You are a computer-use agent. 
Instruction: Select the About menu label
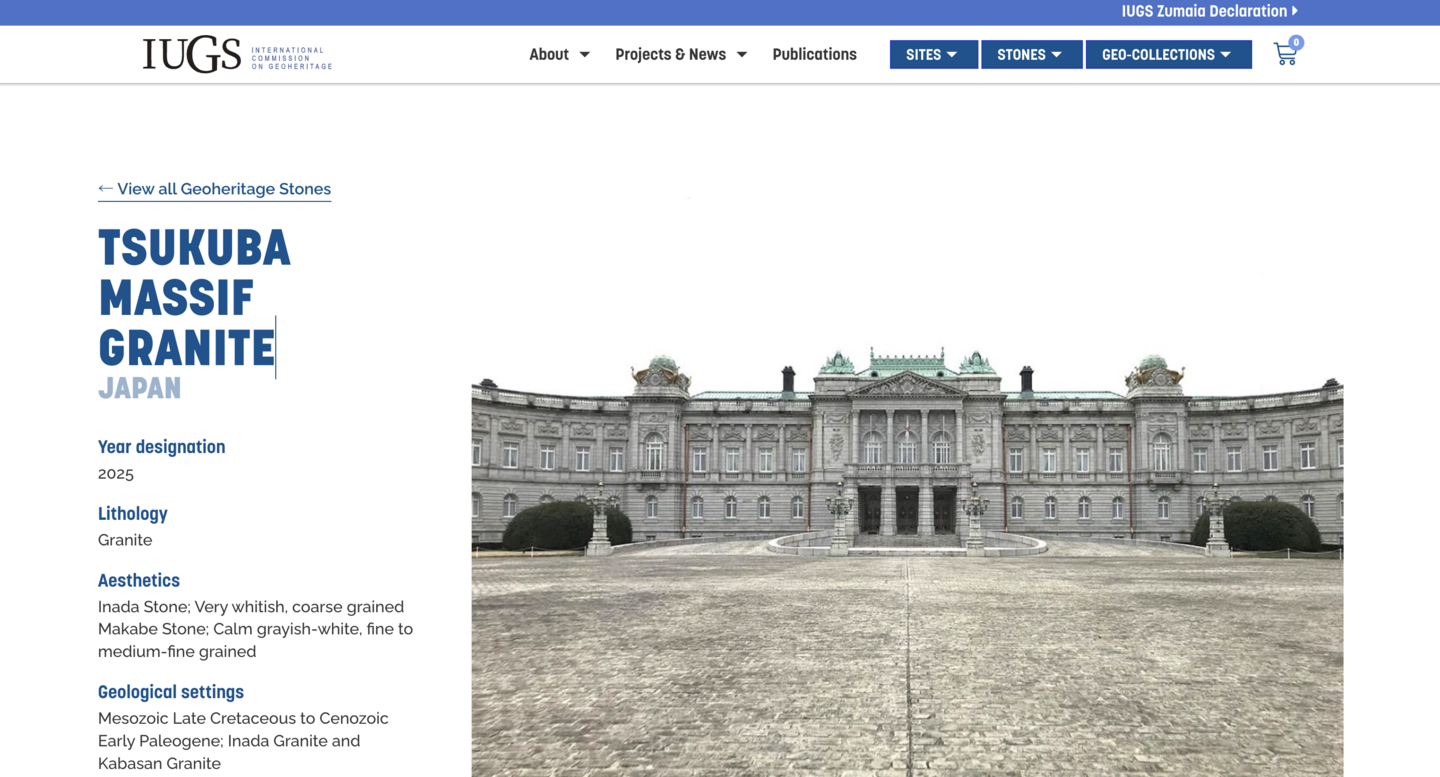(x=549, y=55)
